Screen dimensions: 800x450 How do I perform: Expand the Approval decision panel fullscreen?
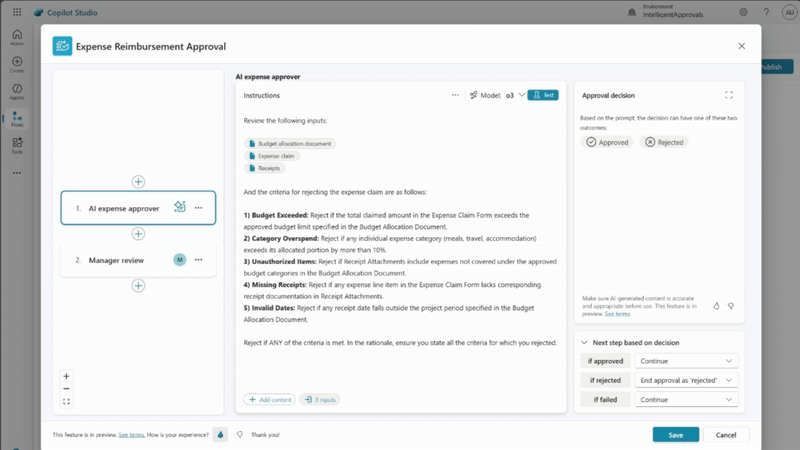click(728, 95)
